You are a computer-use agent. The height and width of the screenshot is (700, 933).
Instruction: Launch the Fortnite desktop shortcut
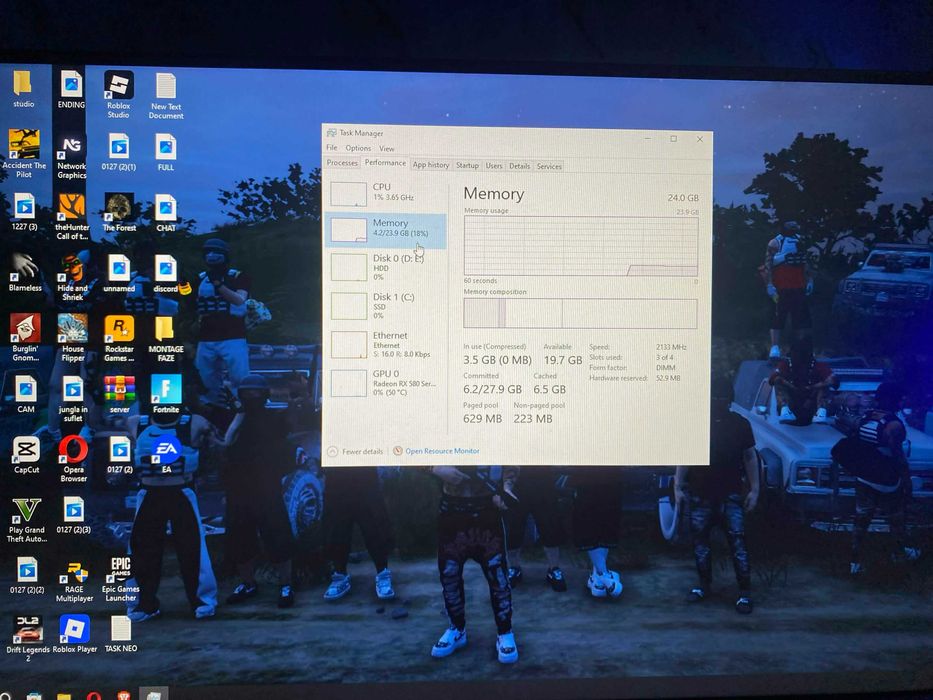[x=166, y=394]
